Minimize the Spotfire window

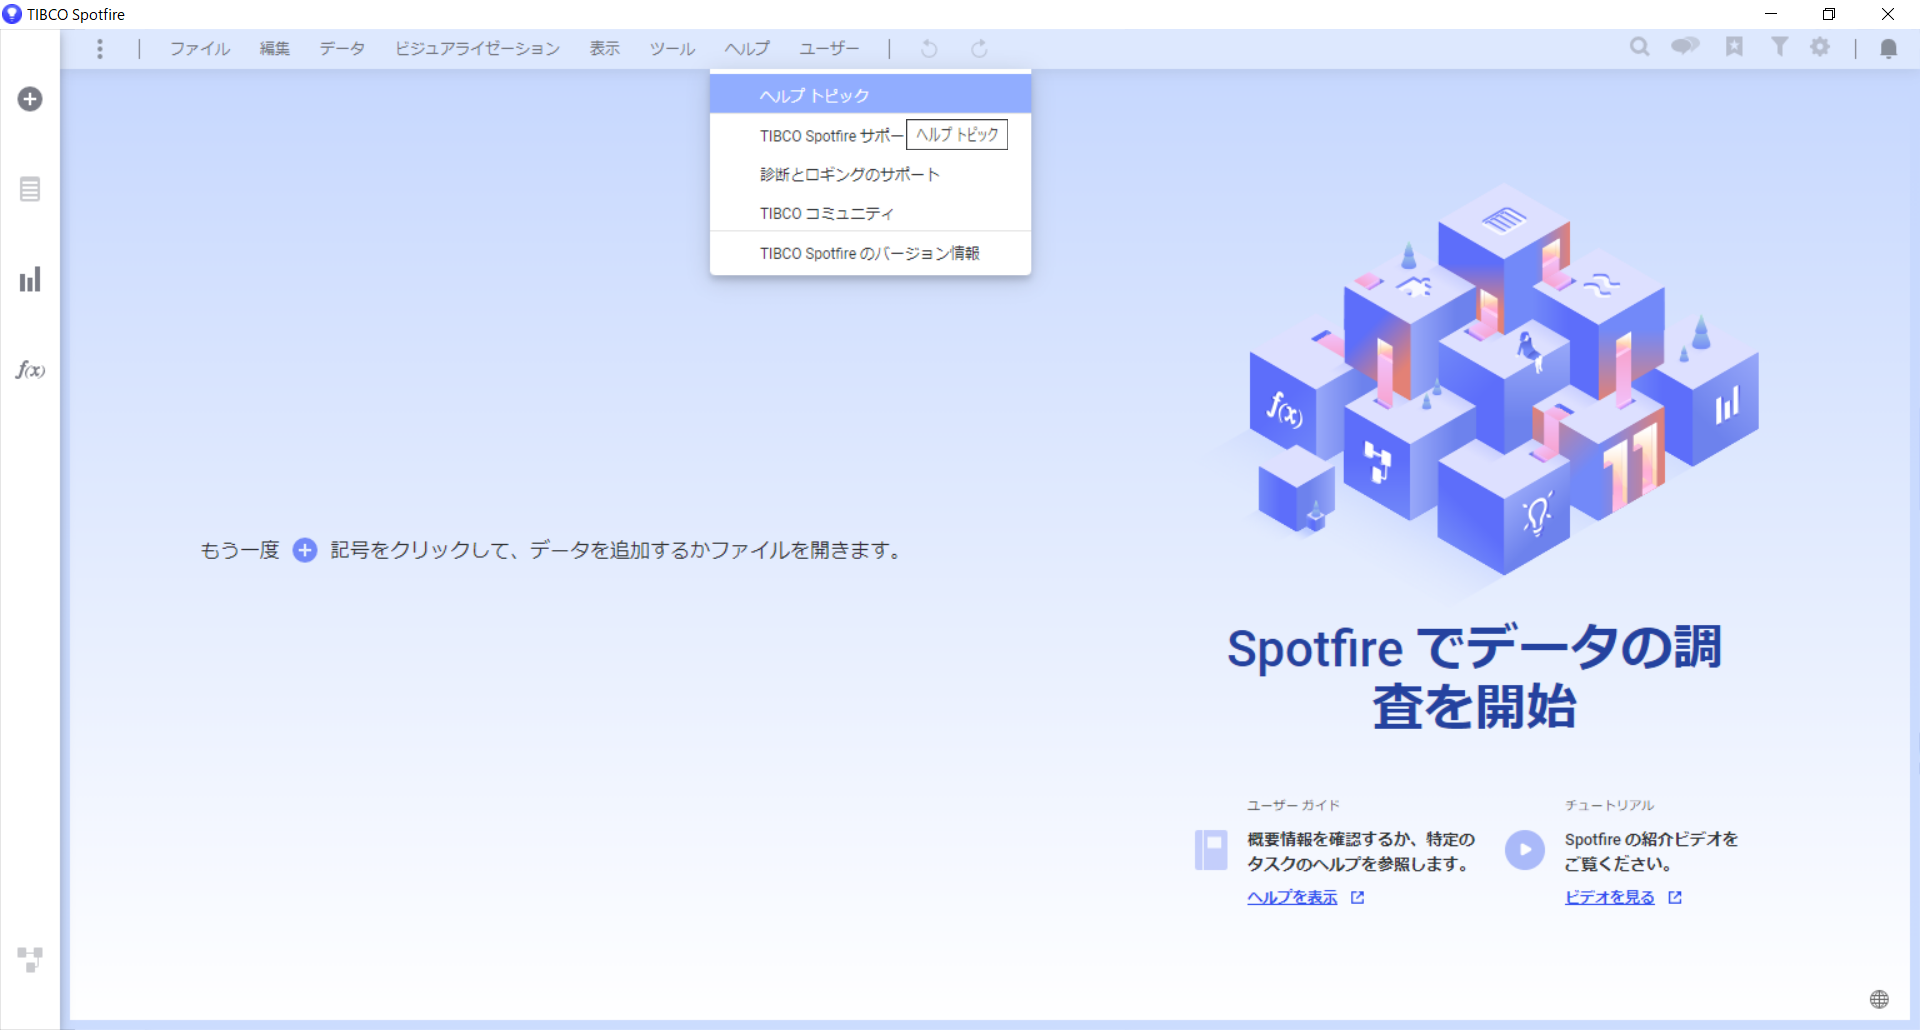[1771, 14]
